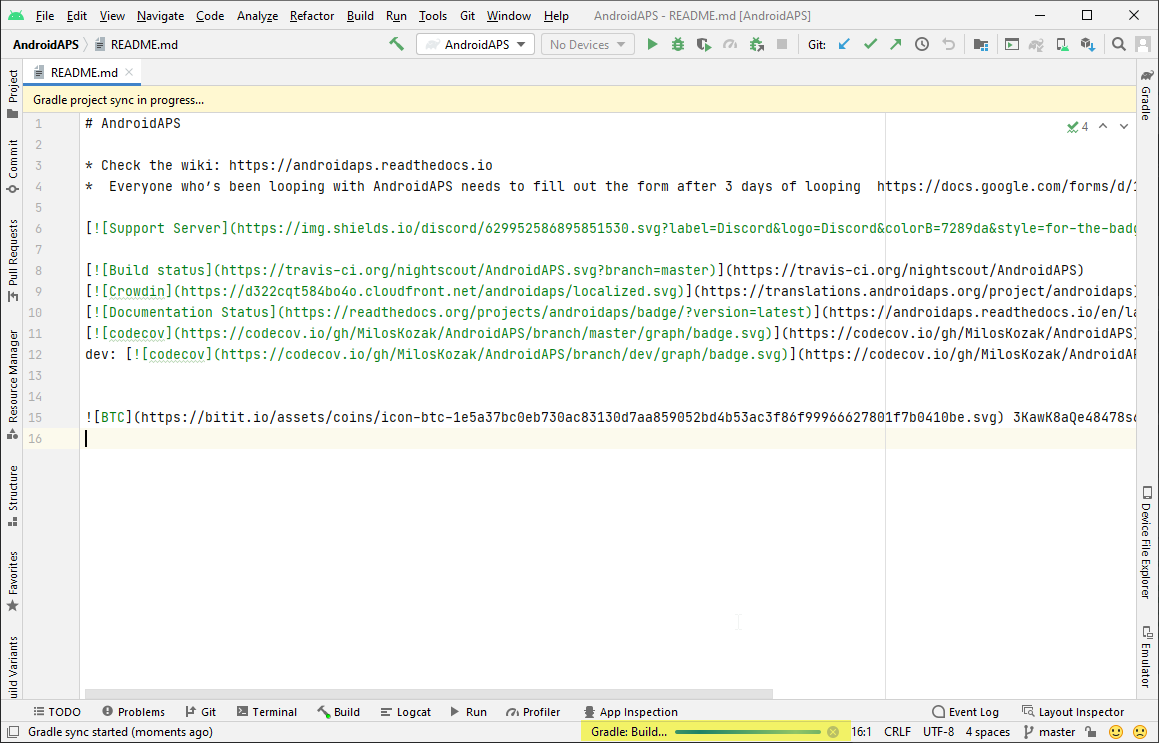Open the UTF-8 encoding selector
The width and height of the screenshot is (1159, 743).
[938, 732]
